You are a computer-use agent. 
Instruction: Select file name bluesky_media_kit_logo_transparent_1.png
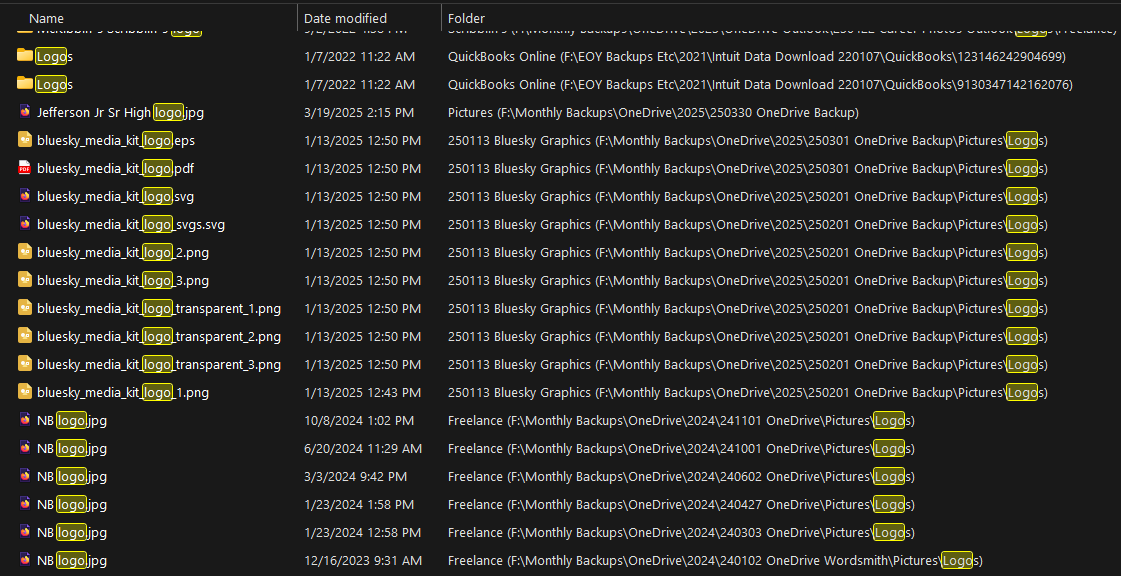[x=159, y=309]
